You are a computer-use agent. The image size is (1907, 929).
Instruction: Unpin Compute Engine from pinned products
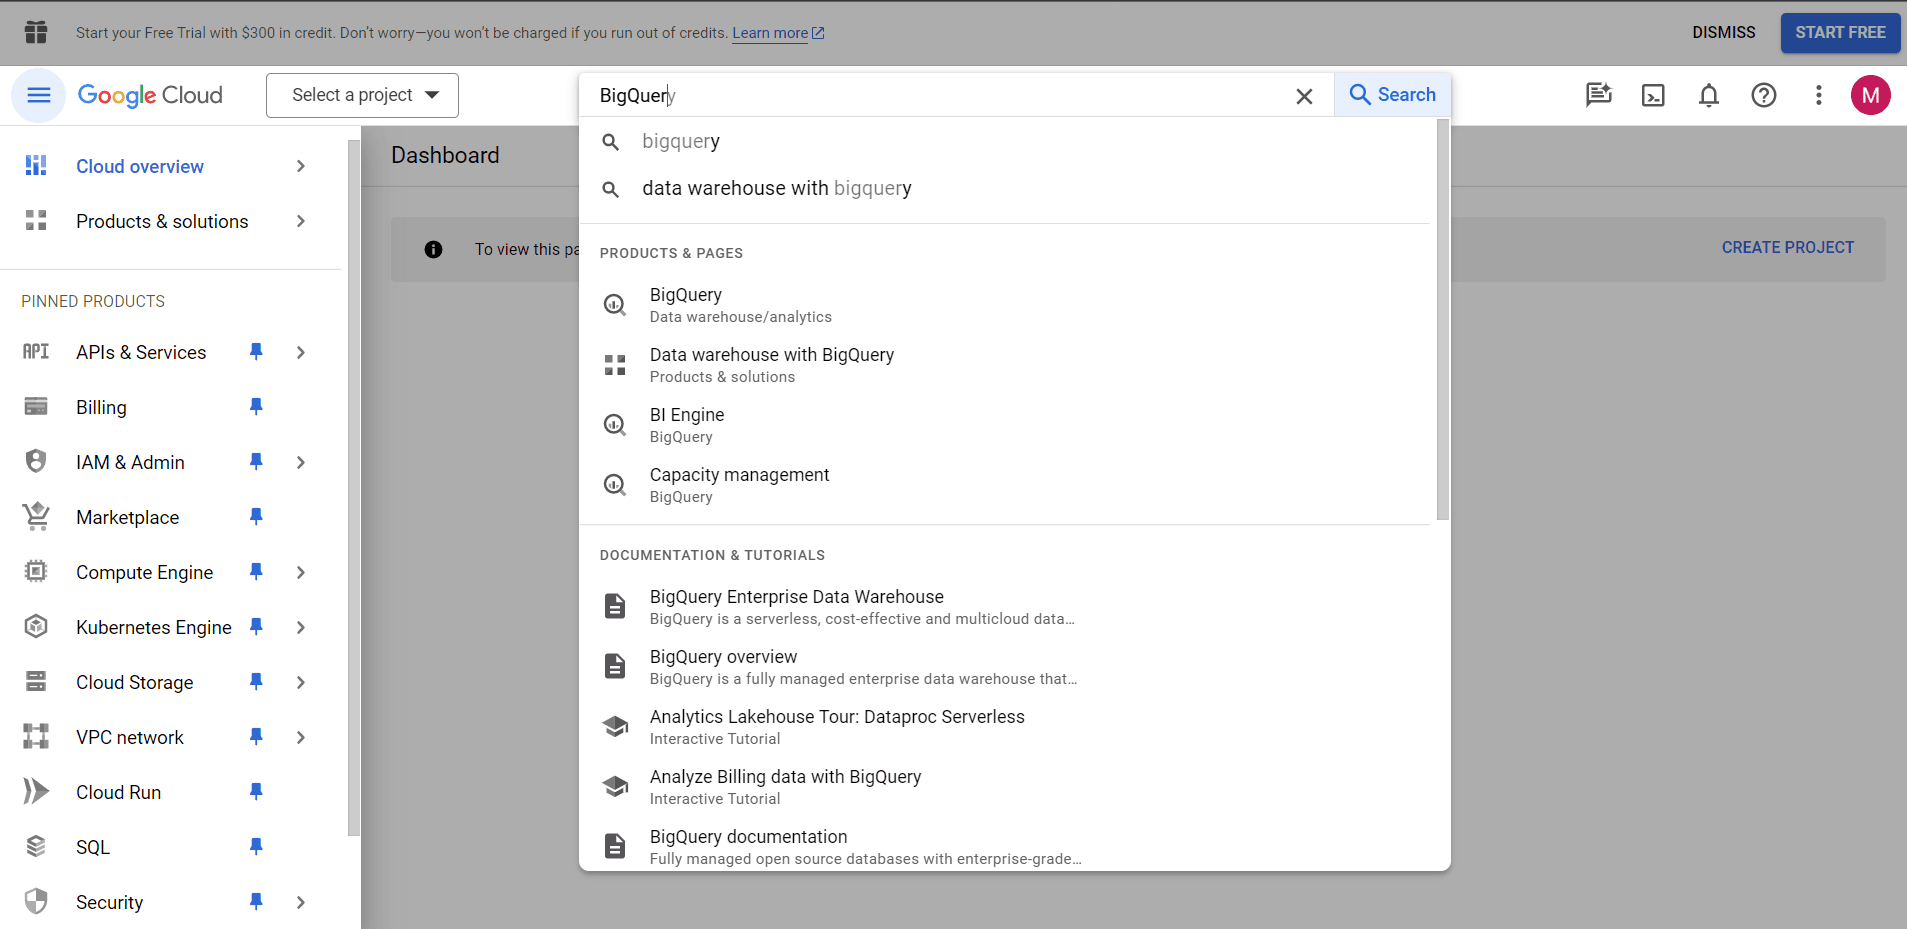256,572
